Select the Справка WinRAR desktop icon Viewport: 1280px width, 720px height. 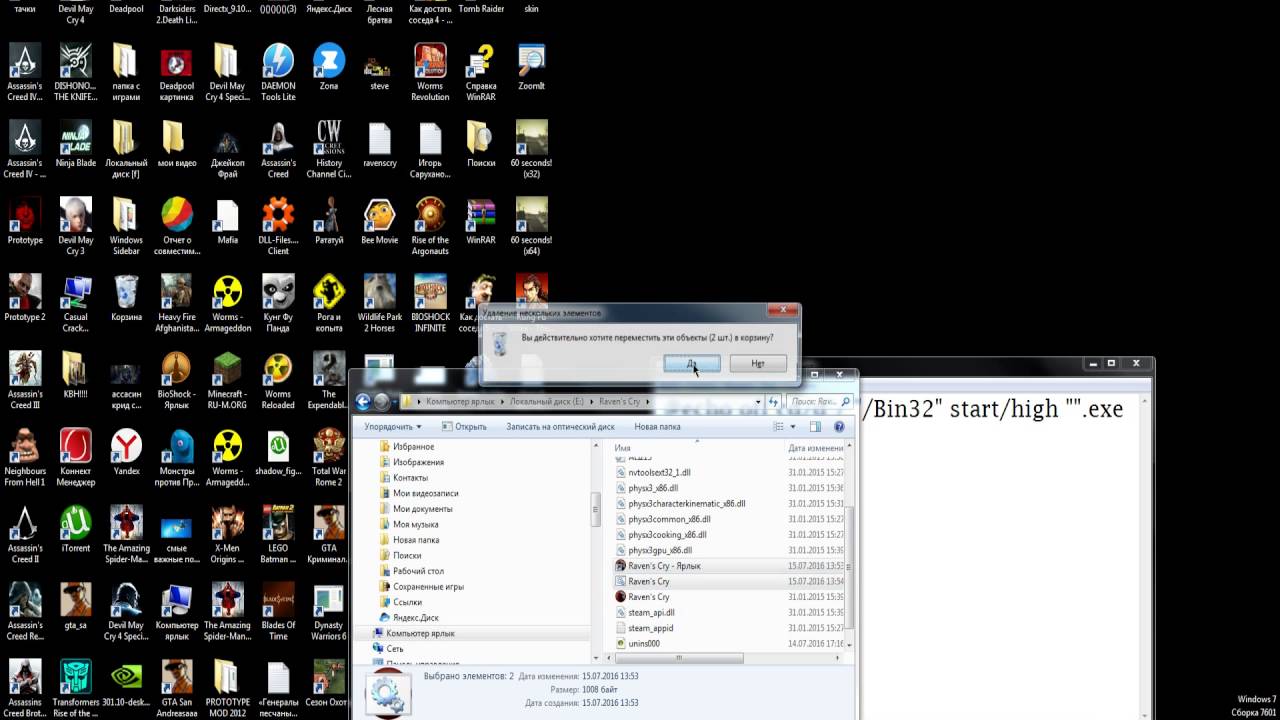pyautogui.click(x=481, y=73)
